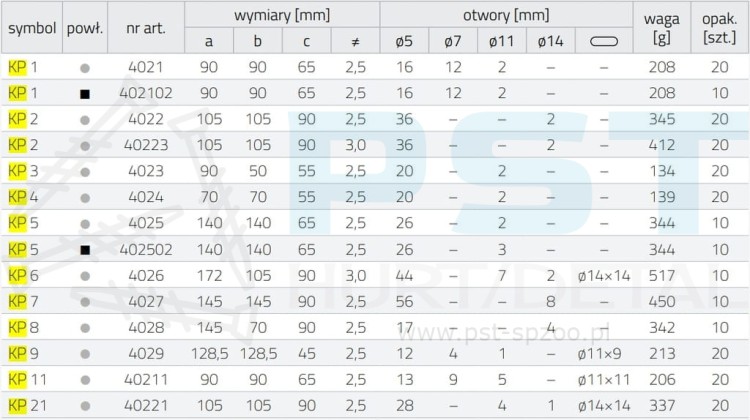Click the black square in article 402102 row
This screenshot has height=420, width=750.
(x=85, y=93)
